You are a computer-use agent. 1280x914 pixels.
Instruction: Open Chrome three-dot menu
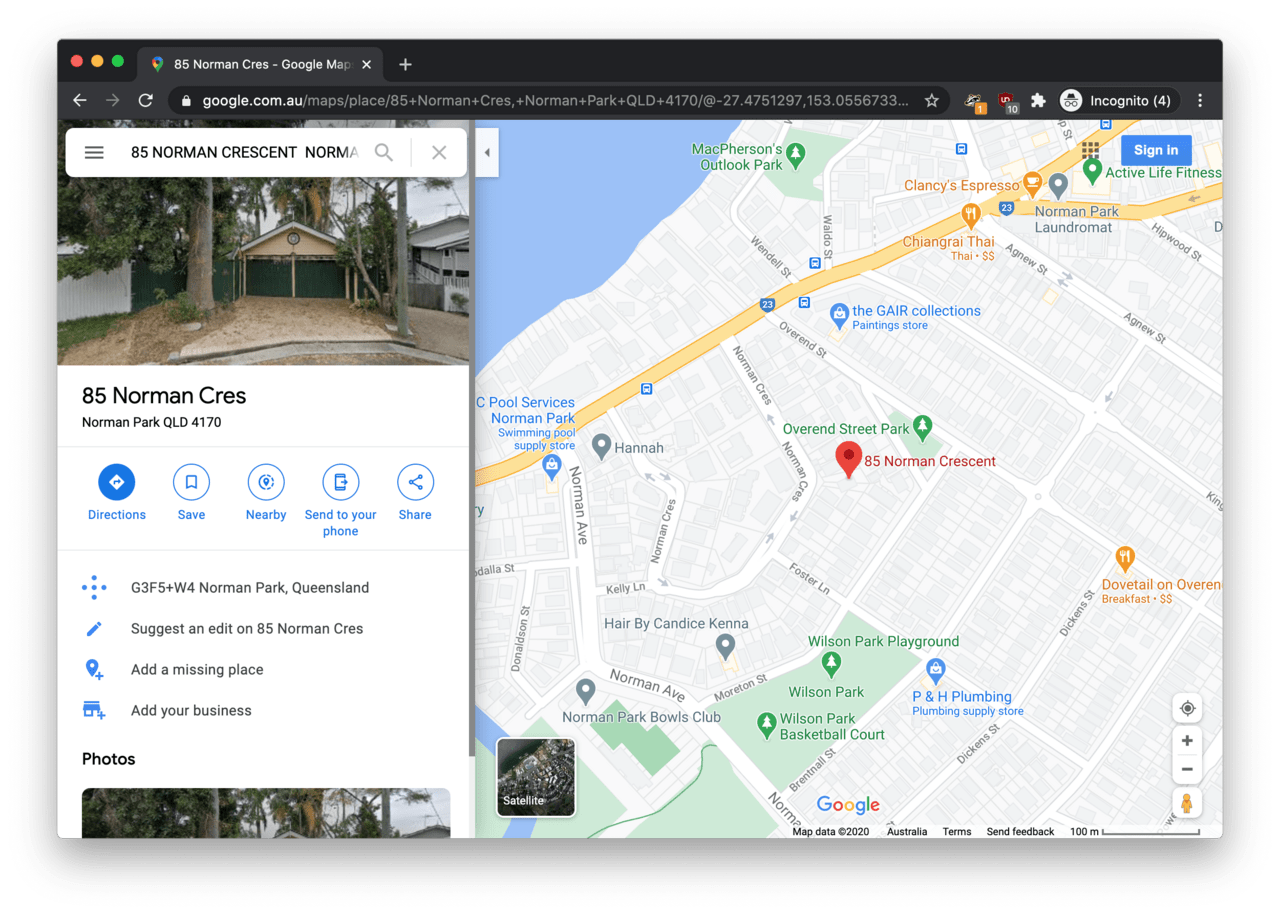(1200, 100)
